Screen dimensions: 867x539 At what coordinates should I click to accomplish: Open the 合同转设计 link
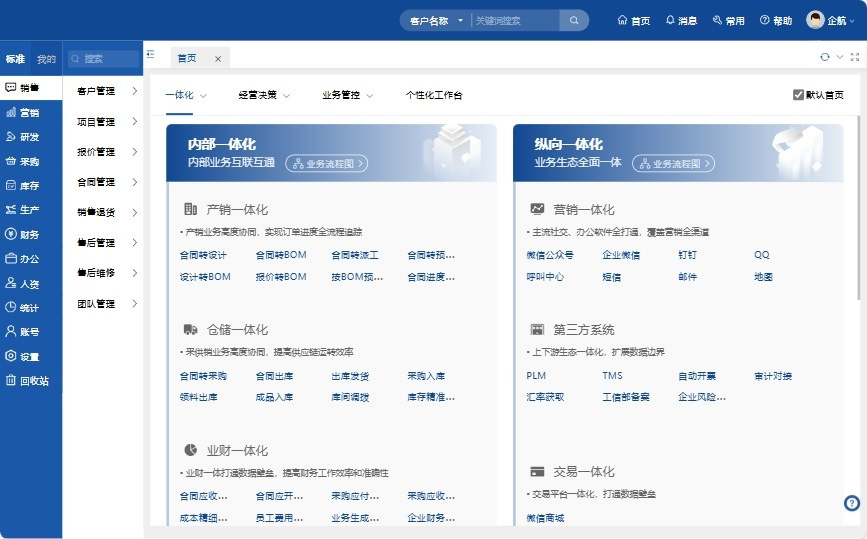pos(203,255)
